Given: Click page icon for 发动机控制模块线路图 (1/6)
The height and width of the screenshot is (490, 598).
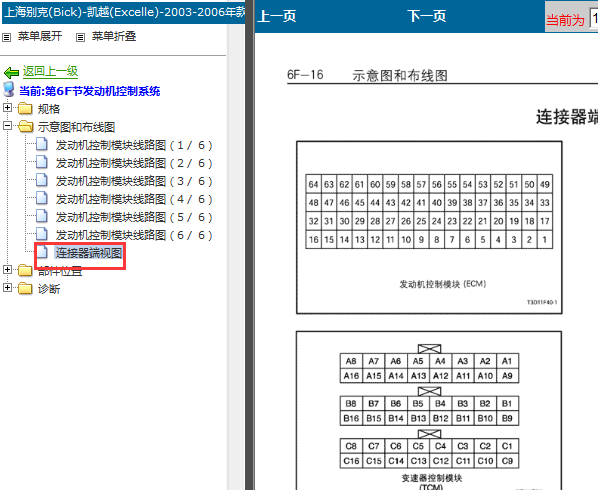Looking at the screenshot, I should (42, 145).
